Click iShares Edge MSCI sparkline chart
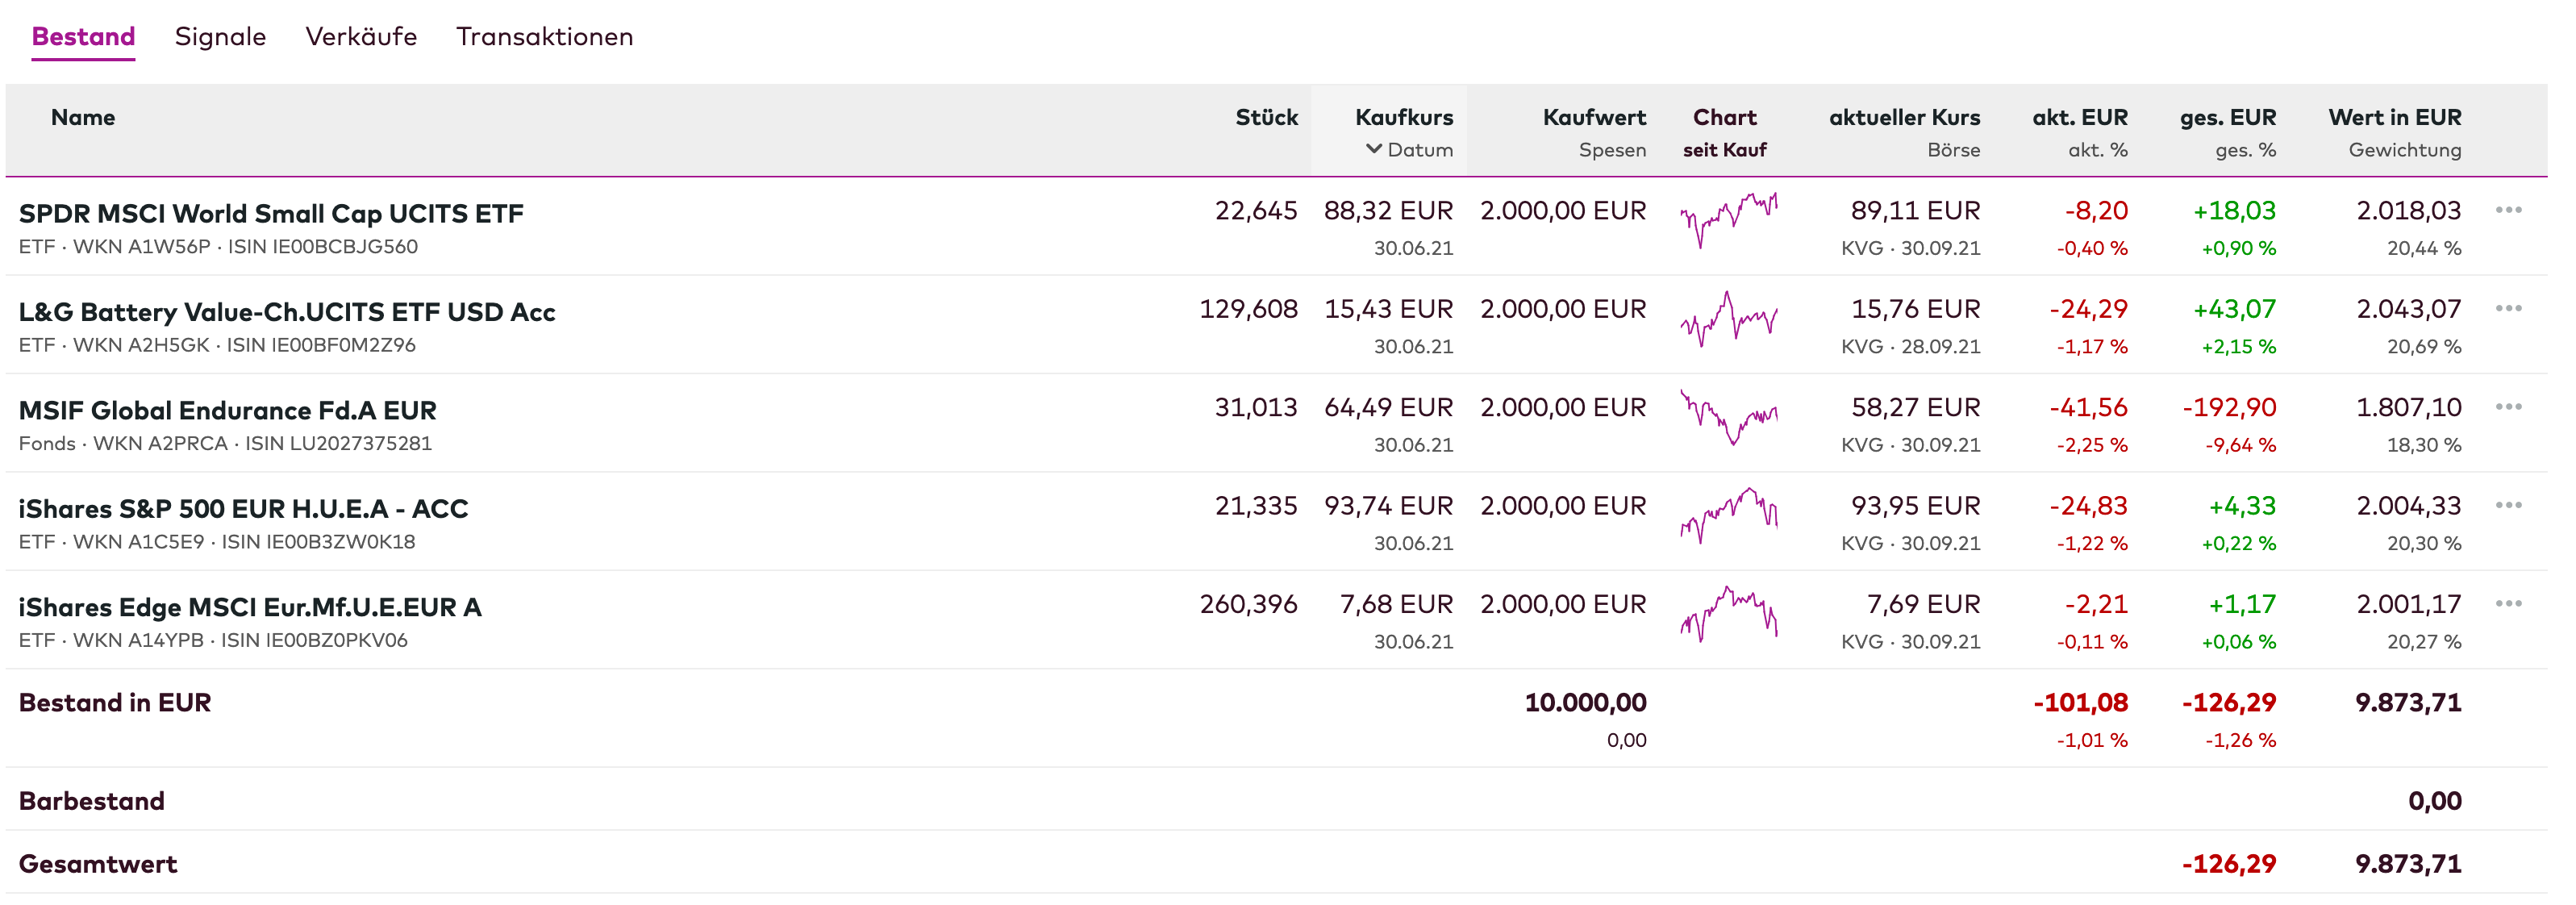The image size is (2576, 905). [x=1728, y=612]
